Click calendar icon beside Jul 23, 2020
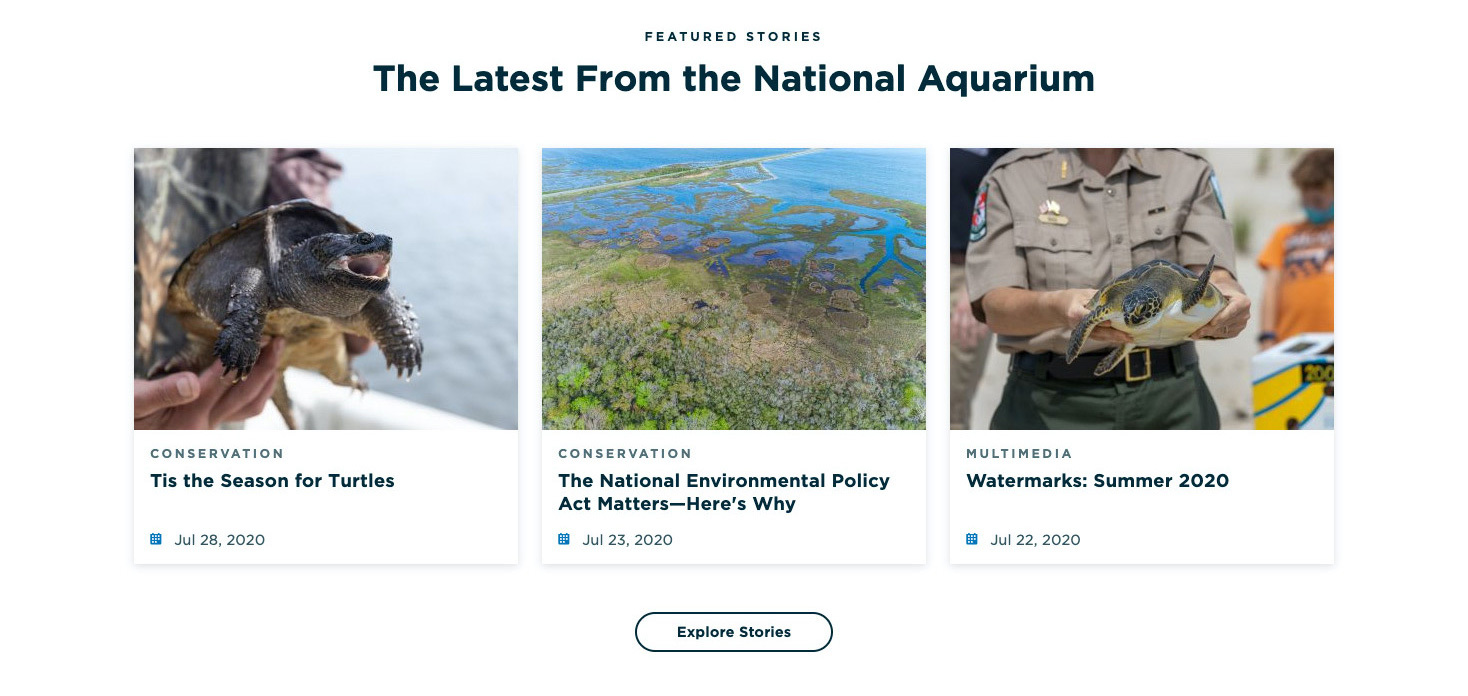Screen dimensions: 1468x696 (564, 539)
